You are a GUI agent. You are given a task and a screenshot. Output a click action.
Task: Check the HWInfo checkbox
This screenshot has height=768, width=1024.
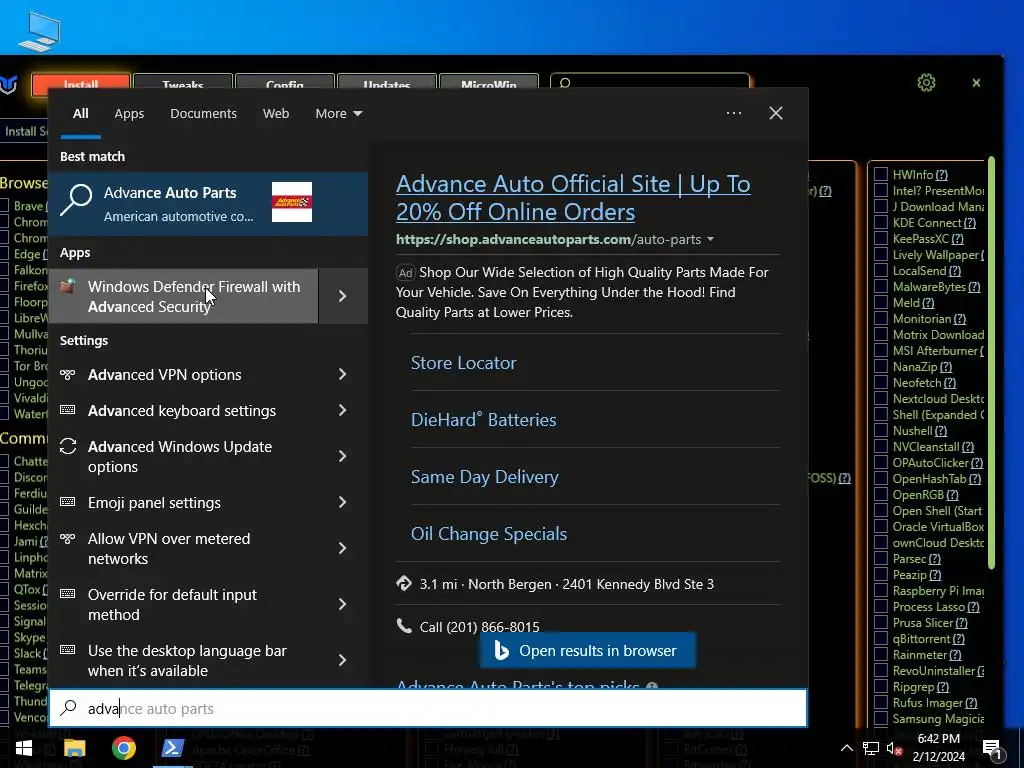(881, 174)
